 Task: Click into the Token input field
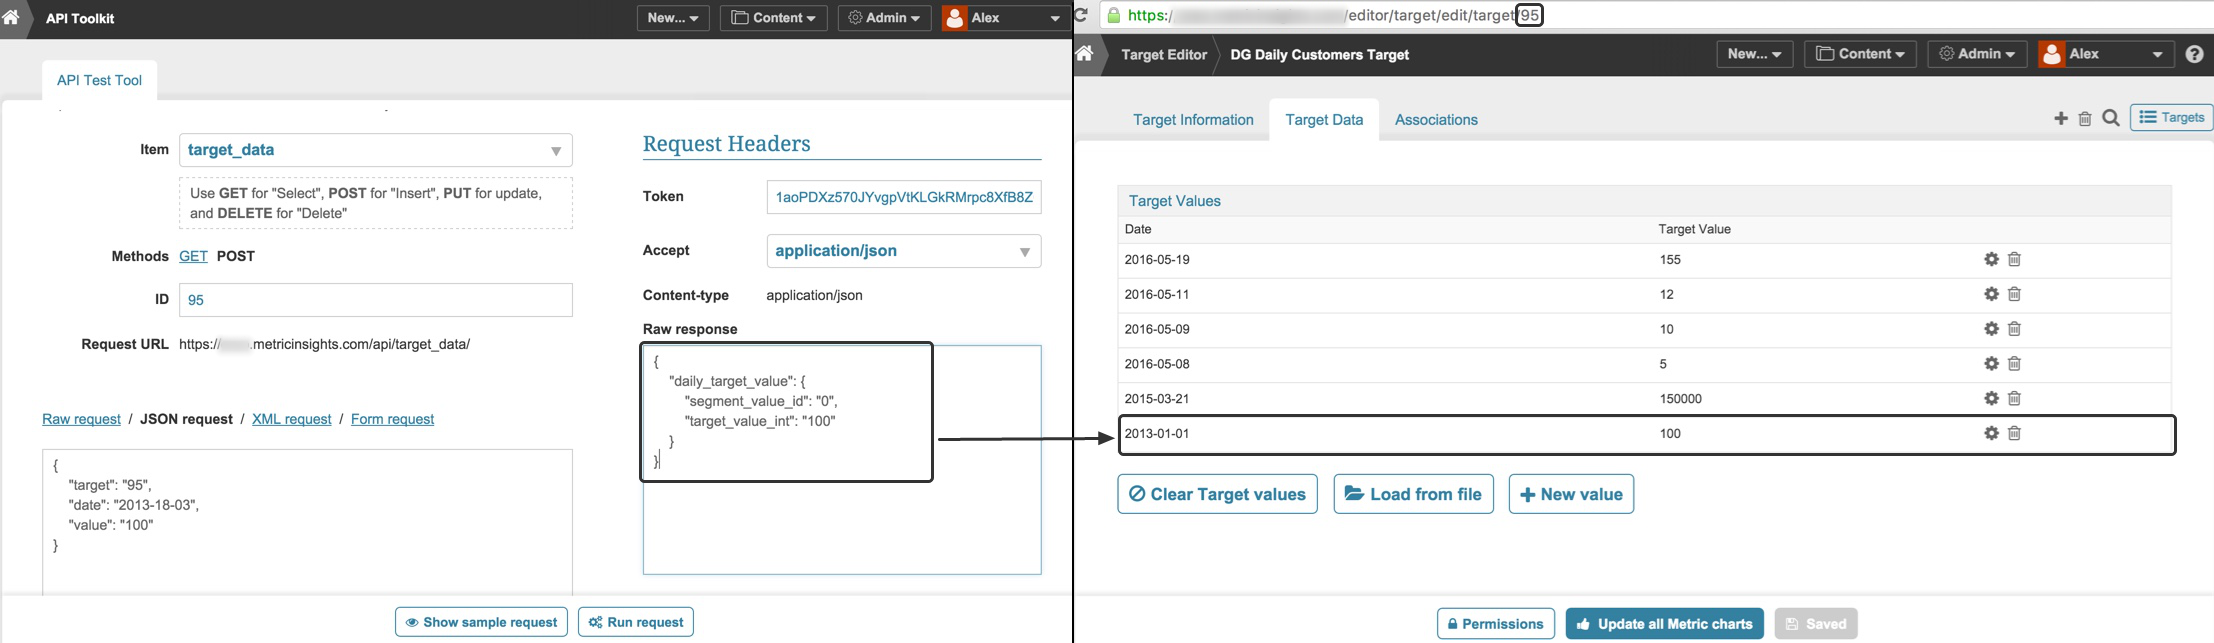pos(904,197)
